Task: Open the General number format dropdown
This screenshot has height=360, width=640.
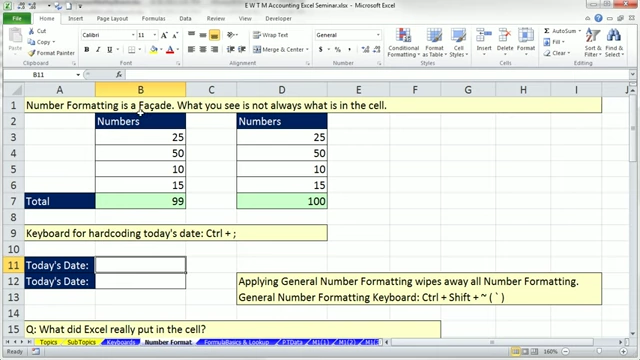Action: [x=378, y=35]
